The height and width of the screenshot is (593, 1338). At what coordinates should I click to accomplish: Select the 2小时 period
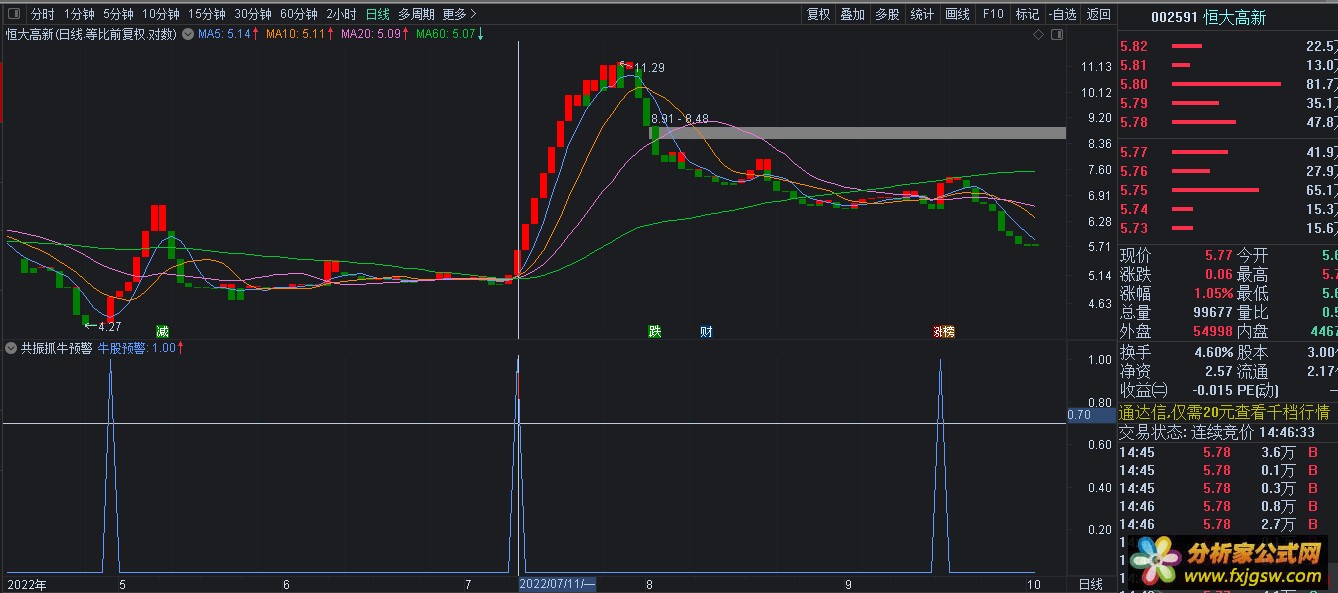pyautogui.click(x=341, y=14)
